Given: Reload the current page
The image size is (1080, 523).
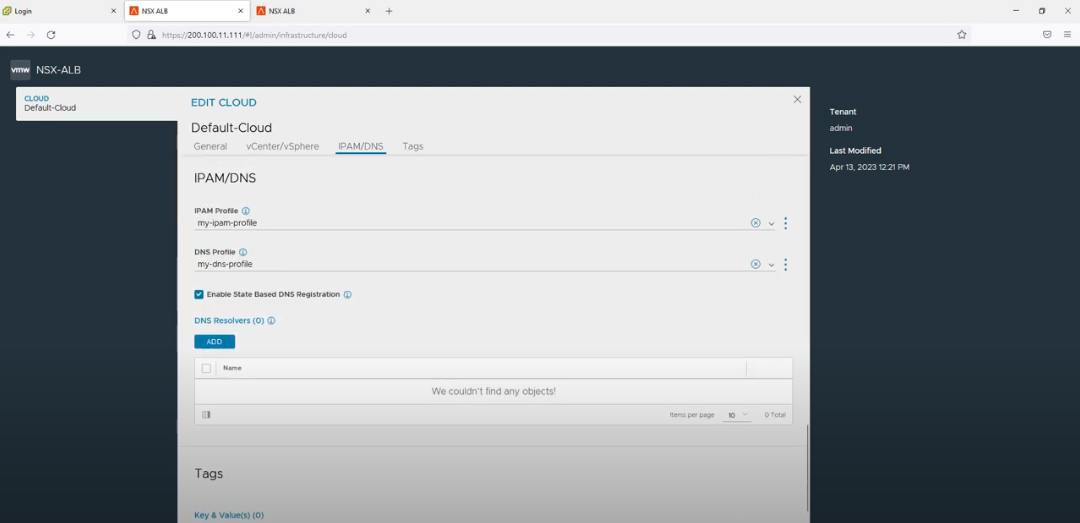Looking at the screenshot, I should pyautogui.click(x=50, y=34).
